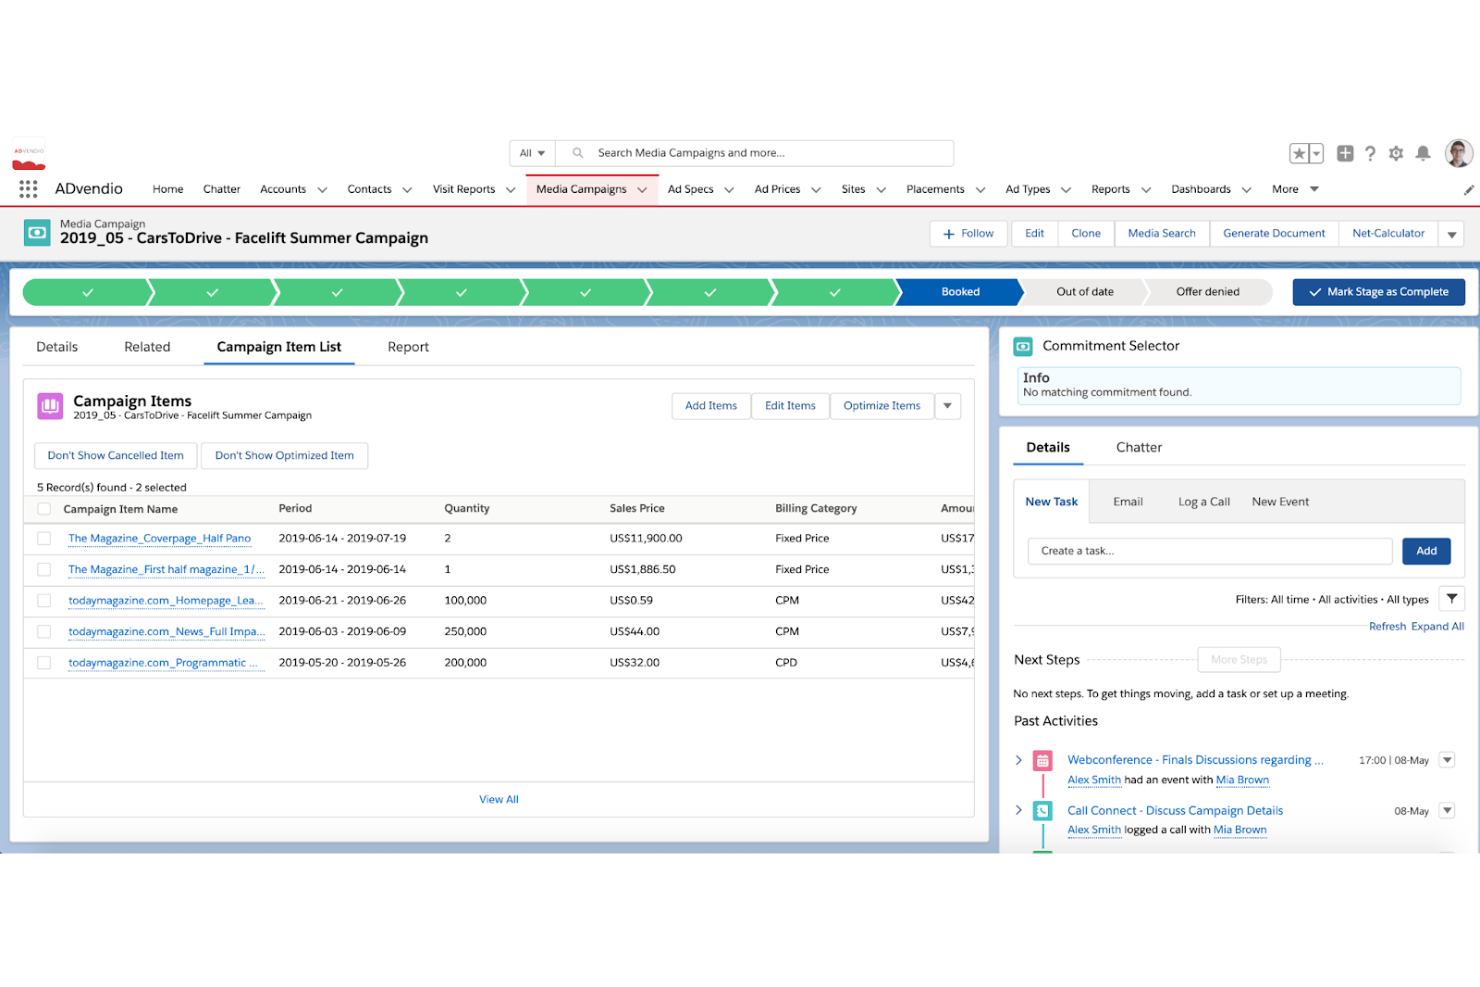Click the Webconference event calendar icon

point(1043,760)
